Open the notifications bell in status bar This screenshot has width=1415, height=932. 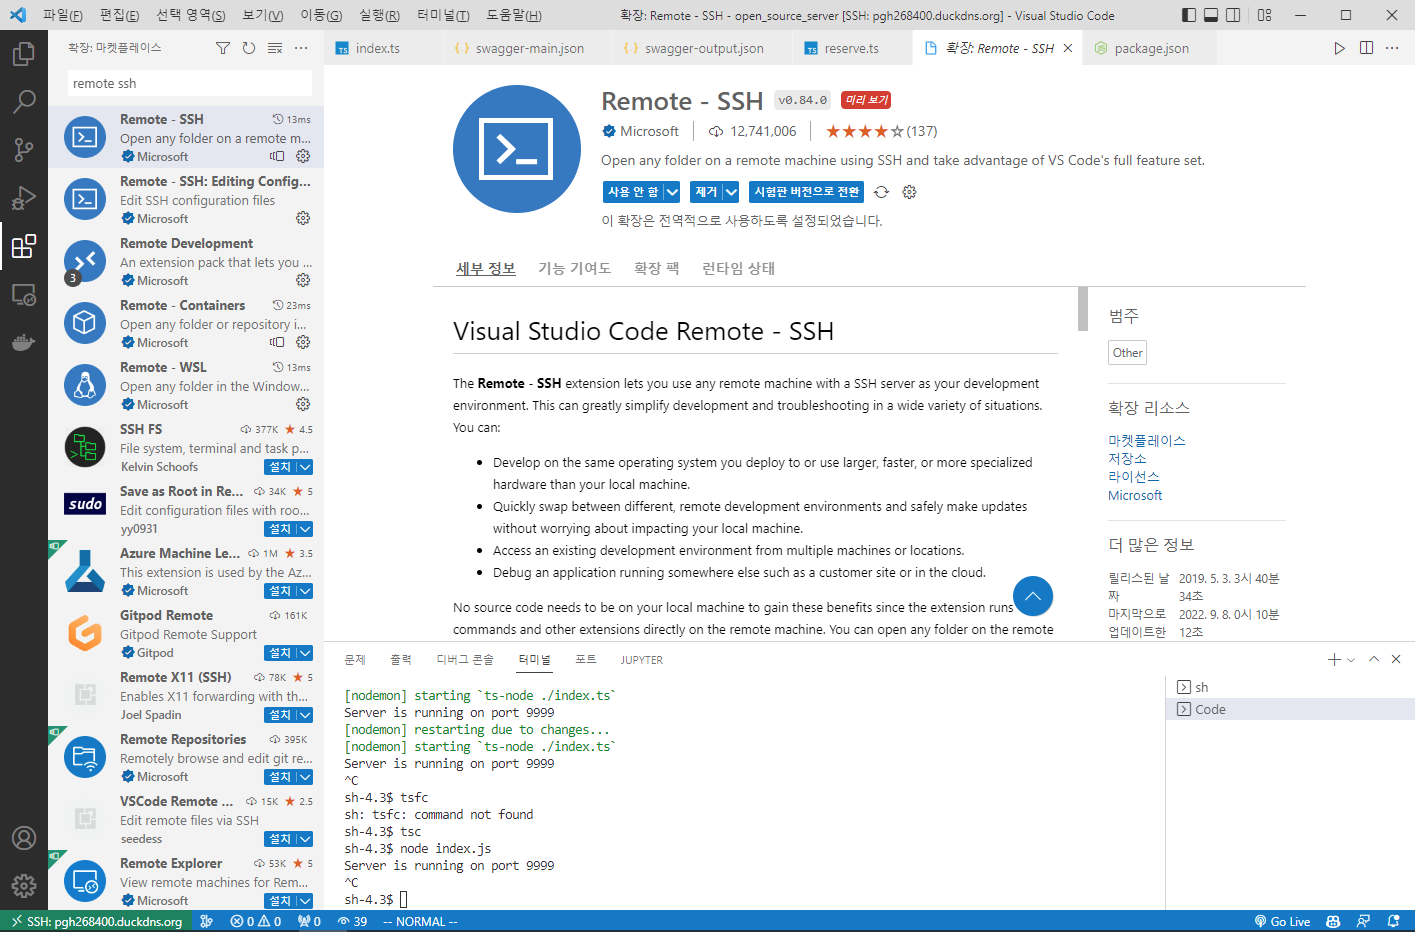1393,922
